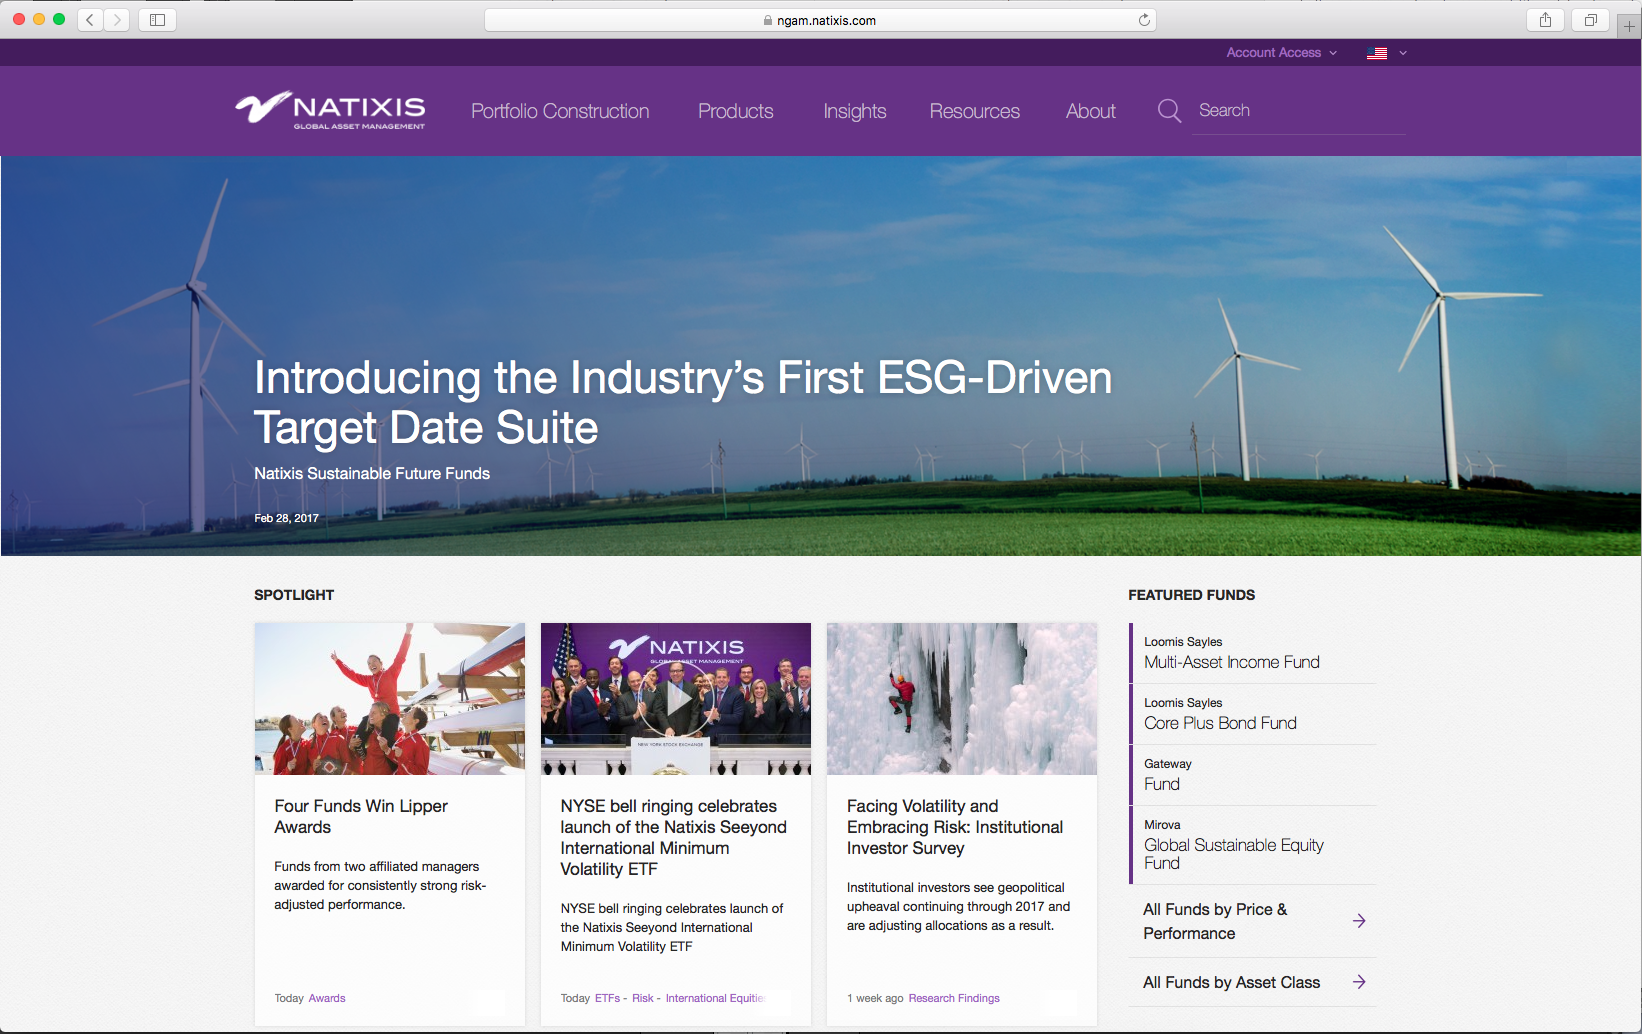
Task: Click the International Equities tag
Action: point(715,998)
